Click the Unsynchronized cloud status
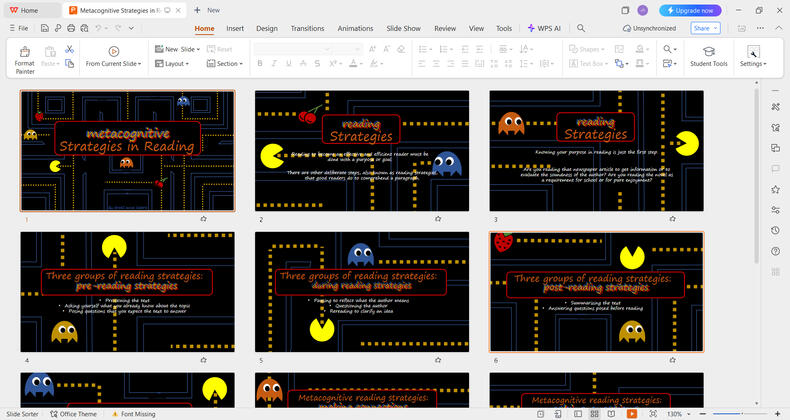The image size is (790, 420). pos(649,28)
